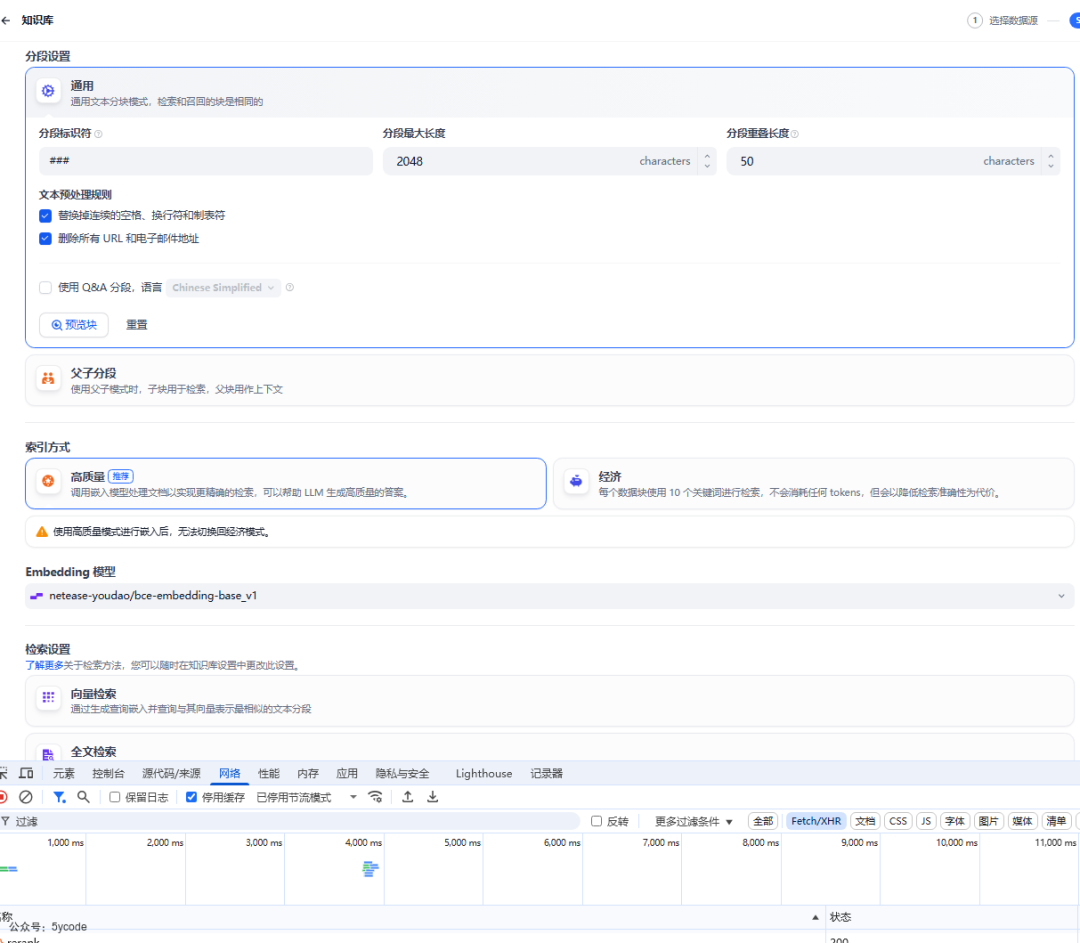Screen dimensions: 1080x943
Task: Click the 分段标识符 input field
Action: click(x=205, y=161)
